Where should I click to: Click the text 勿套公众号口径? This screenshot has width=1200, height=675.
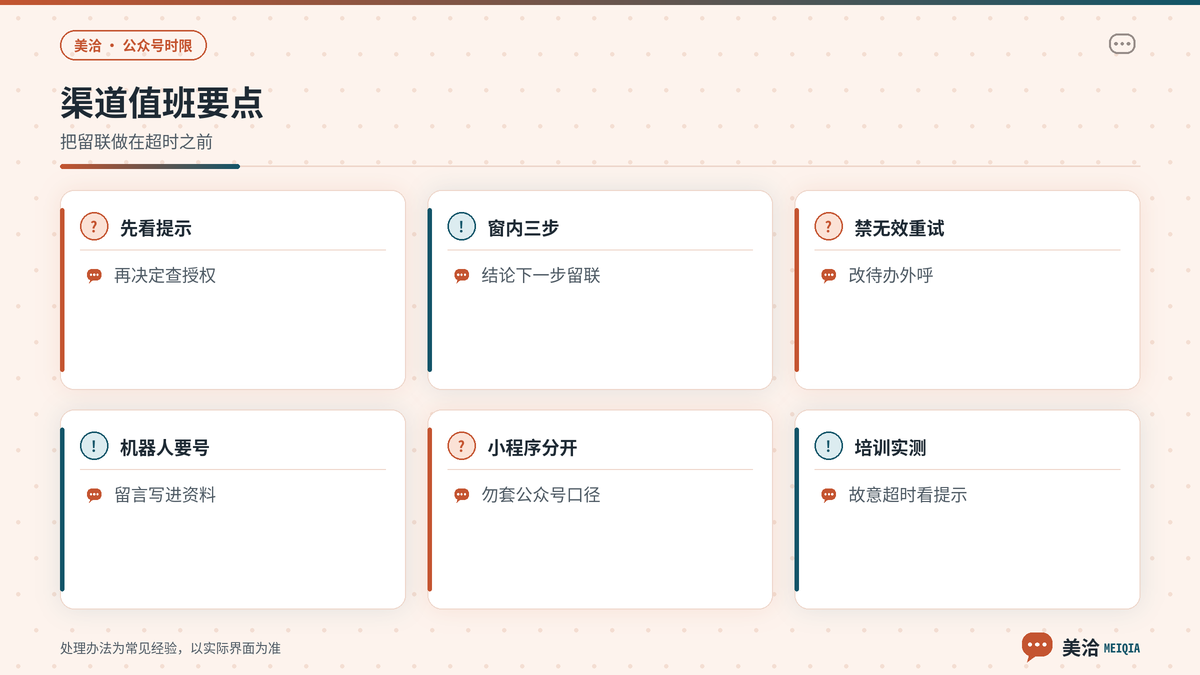[x=541, y=495]
